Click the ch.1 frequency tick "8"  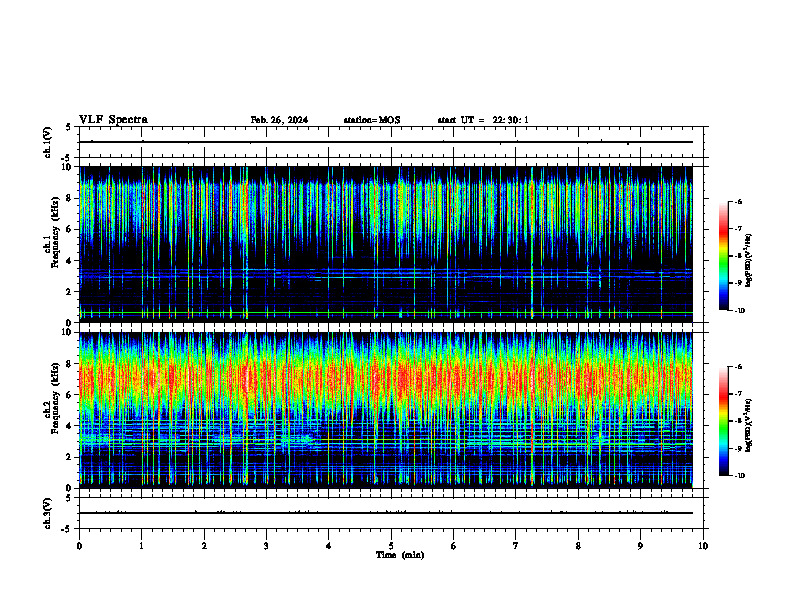click(x=70, y=198)
